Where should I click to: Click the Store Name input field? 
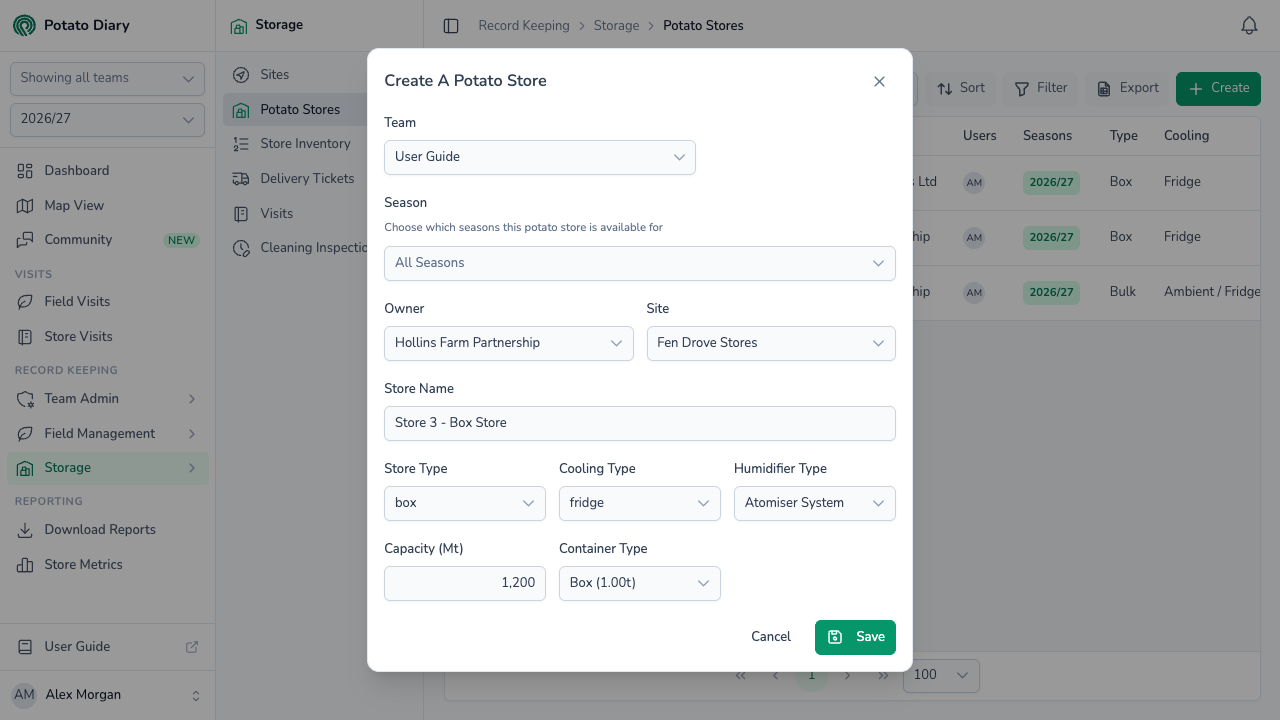pos(640,423)
